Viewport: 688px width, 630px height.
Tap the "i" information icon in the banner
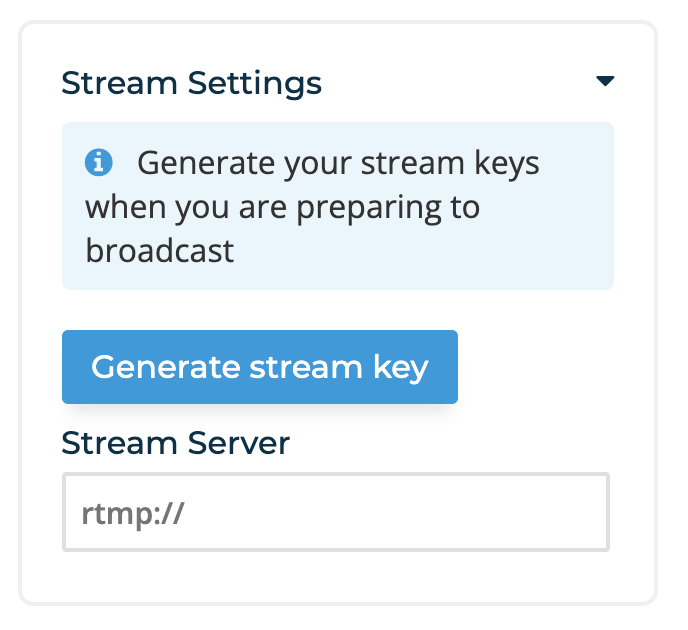pyautogui.click(x=98, y=162)
